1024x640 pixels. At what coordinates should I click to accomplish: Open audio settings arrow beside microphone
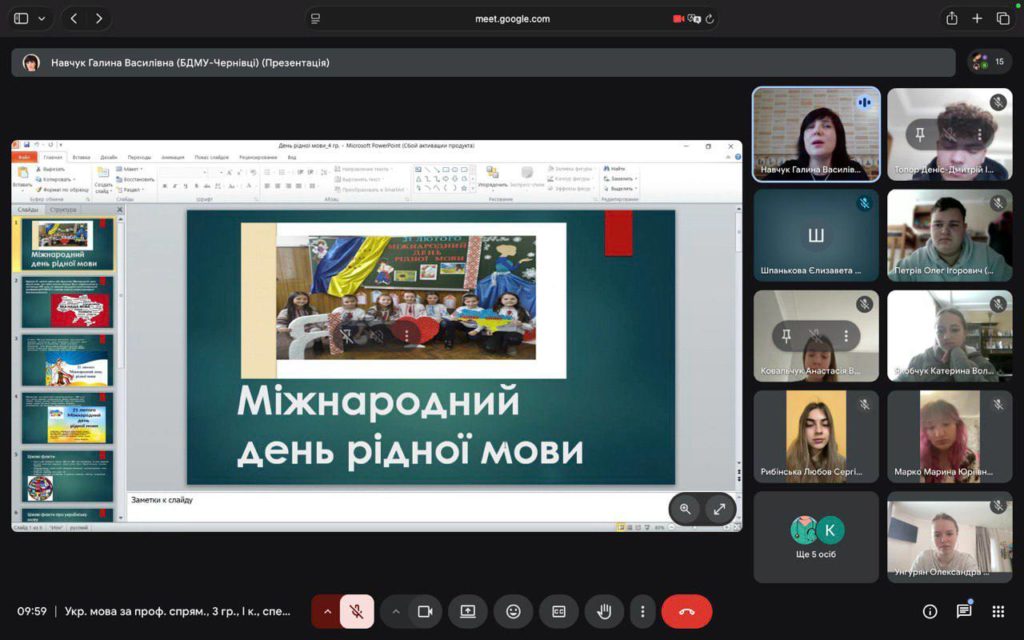pos(327,611)
